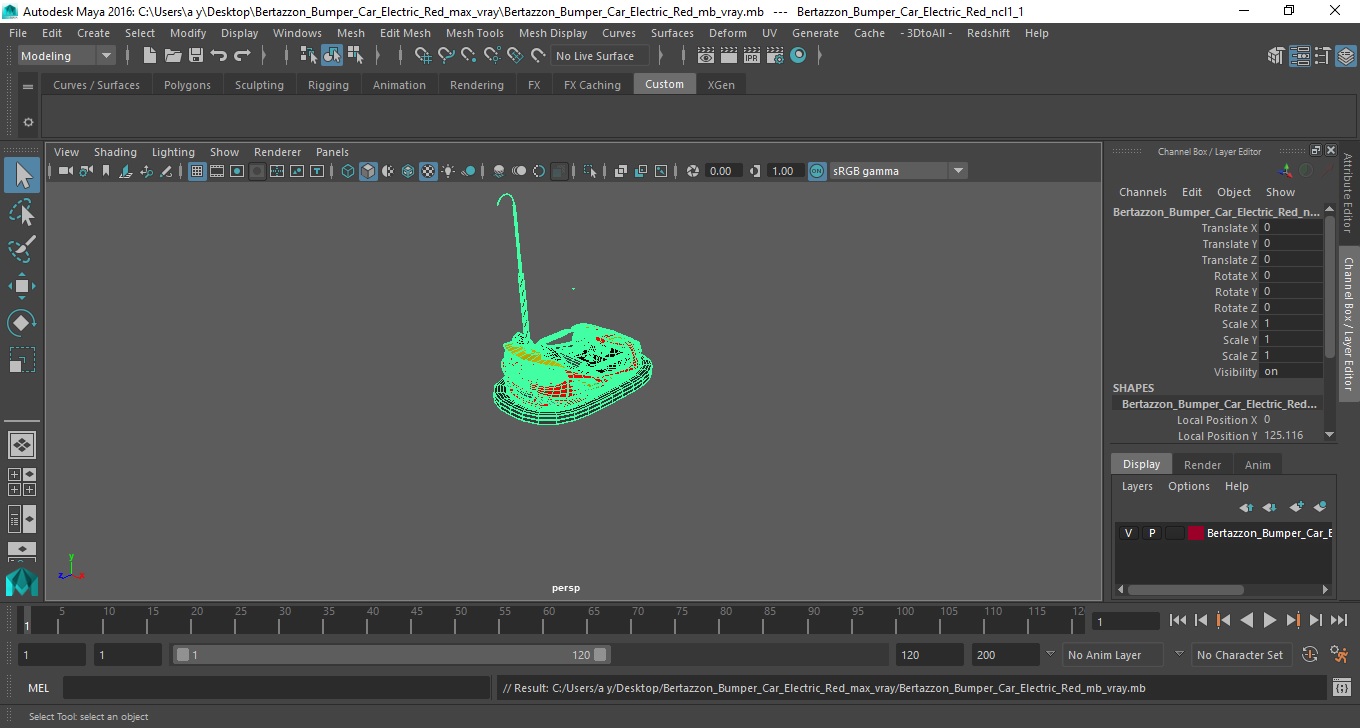Activate the Move tool in Tool Box
This screenshot has width=1360, height=728.
click(x=22, y=286)
